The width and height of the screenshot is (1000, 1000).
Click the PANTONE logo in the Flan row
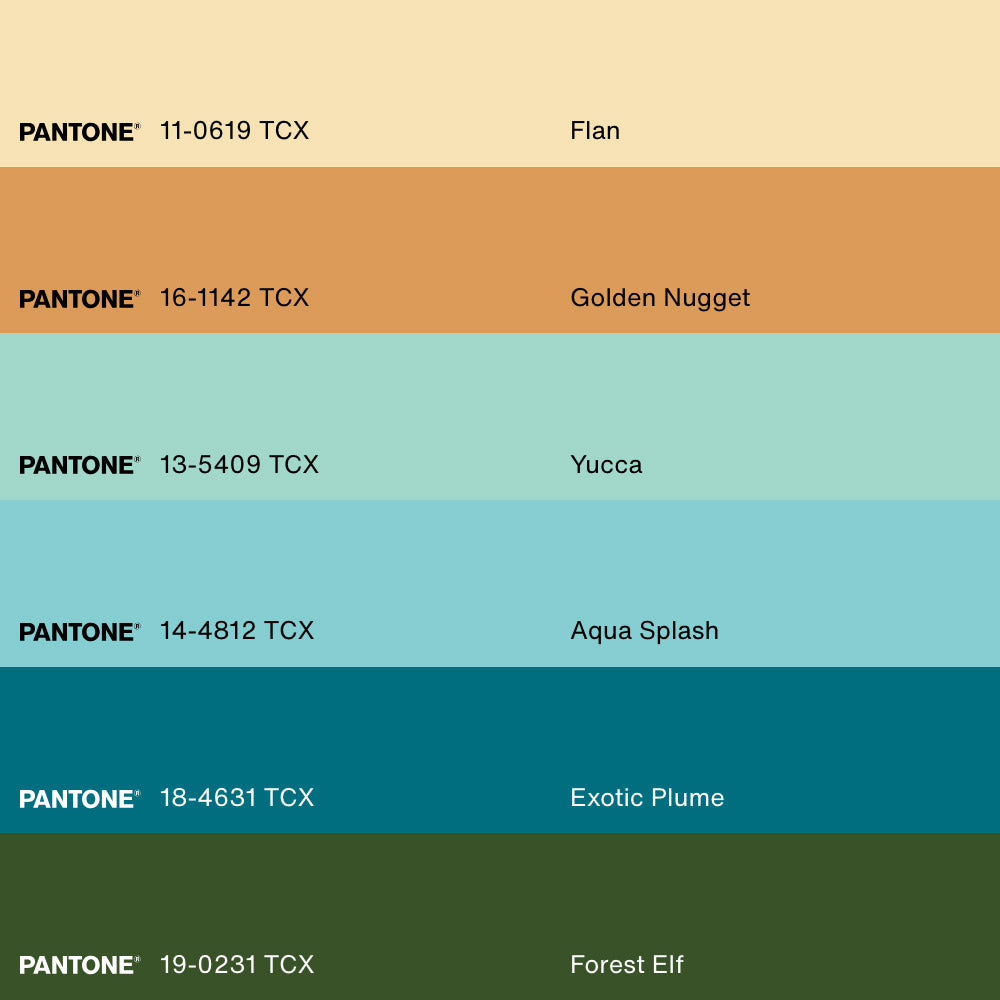point(79,132)
